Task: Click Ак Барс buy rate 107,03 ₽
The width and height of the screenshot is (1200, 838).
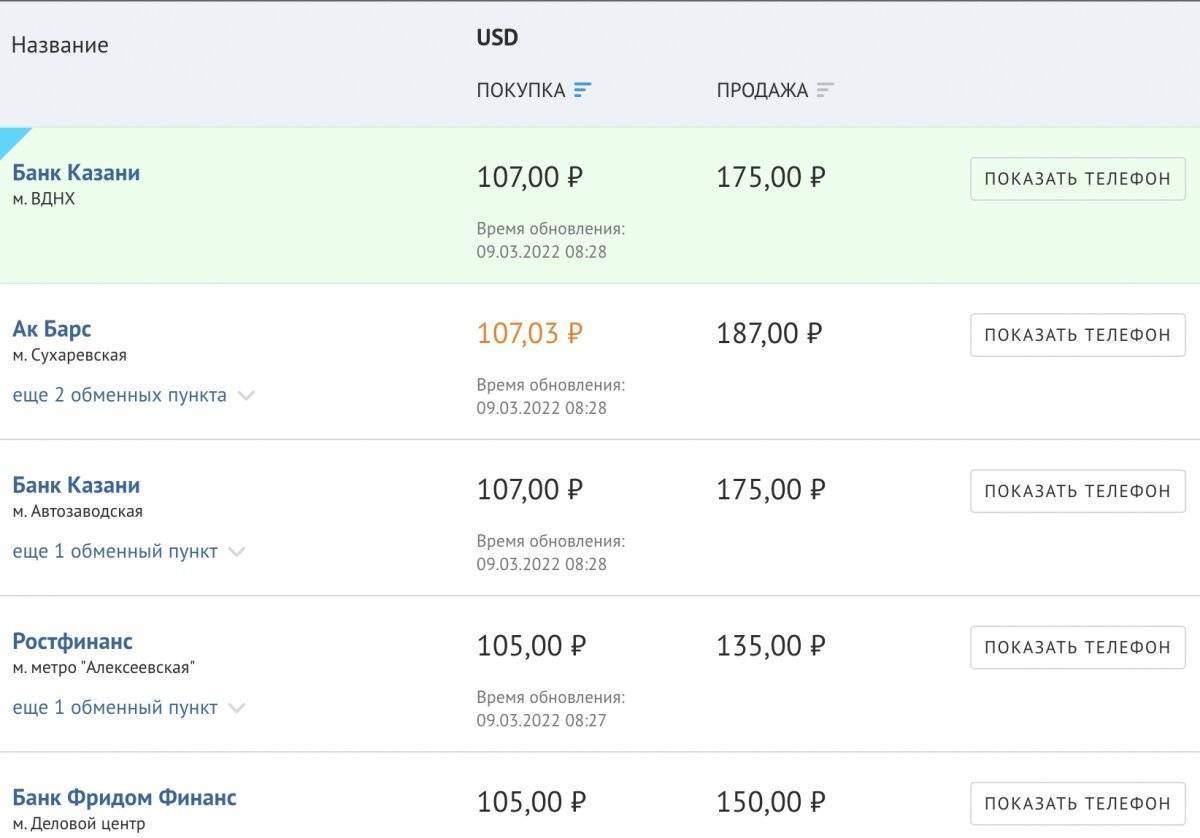Action: tap(529, 333)
